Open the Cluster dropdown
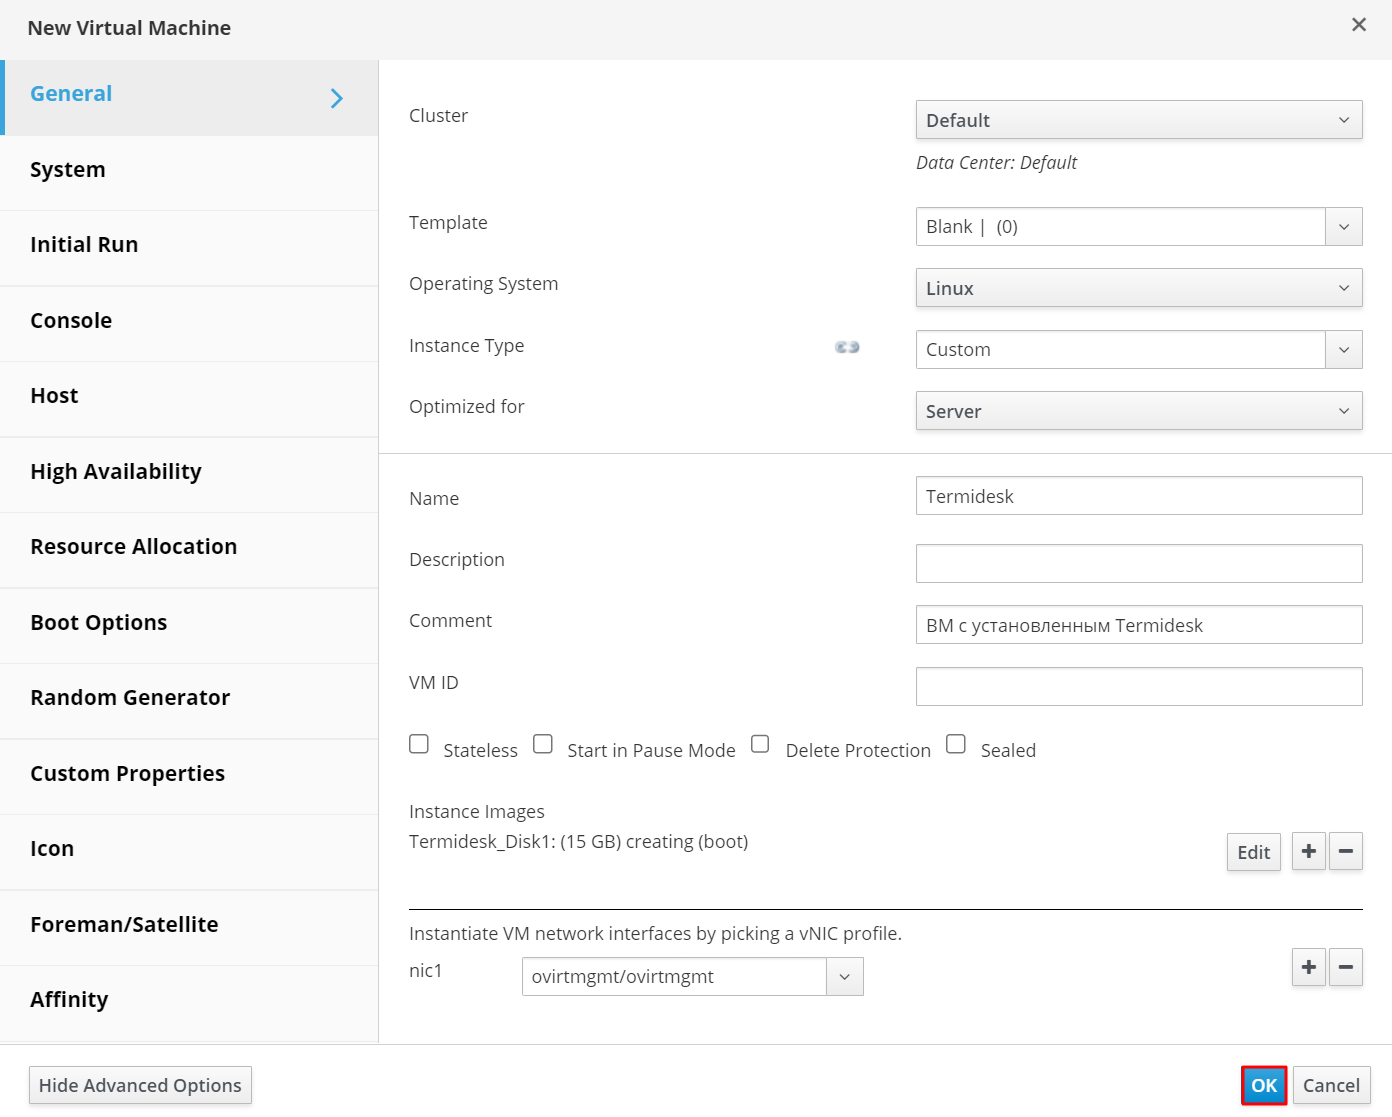The width and height of the screenshot is (1392, 1117). pyautogui.click(x=1138, y=120)
